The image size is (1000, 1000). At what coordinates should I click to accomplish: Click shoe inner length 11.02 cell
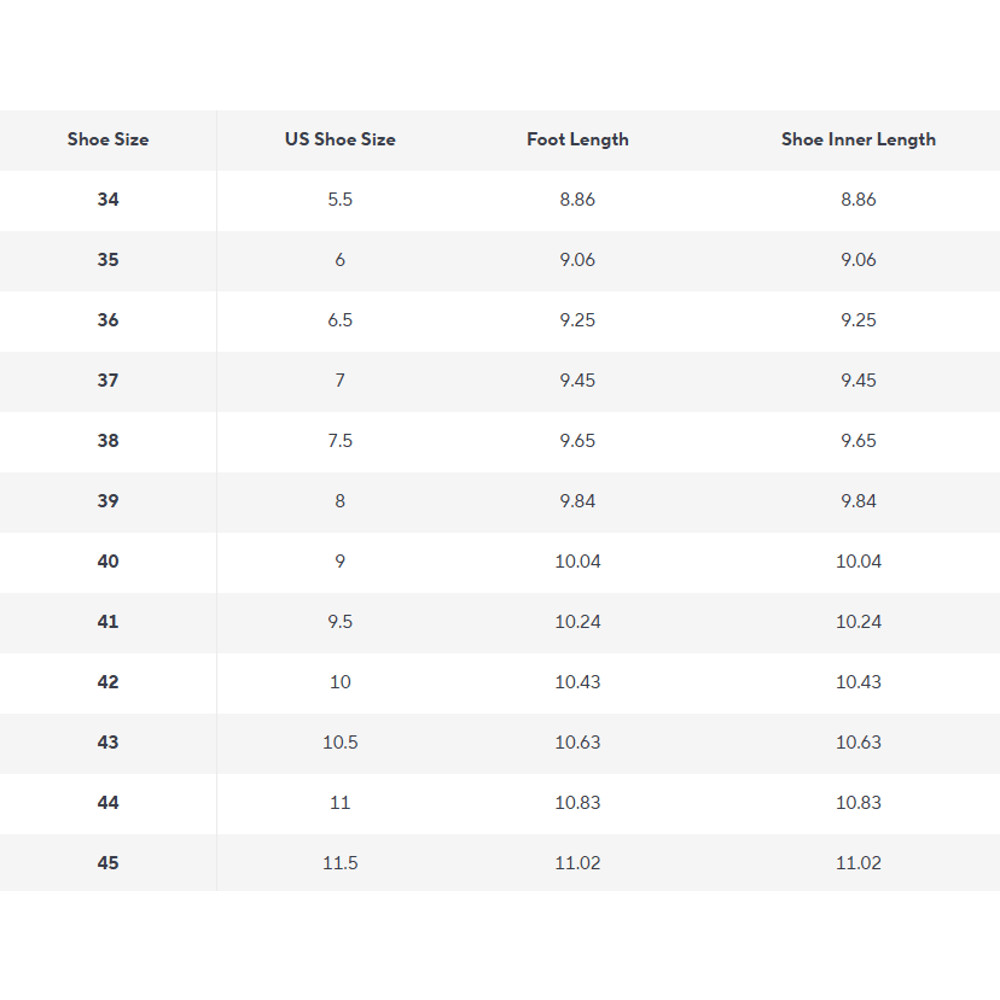point(858,863)
